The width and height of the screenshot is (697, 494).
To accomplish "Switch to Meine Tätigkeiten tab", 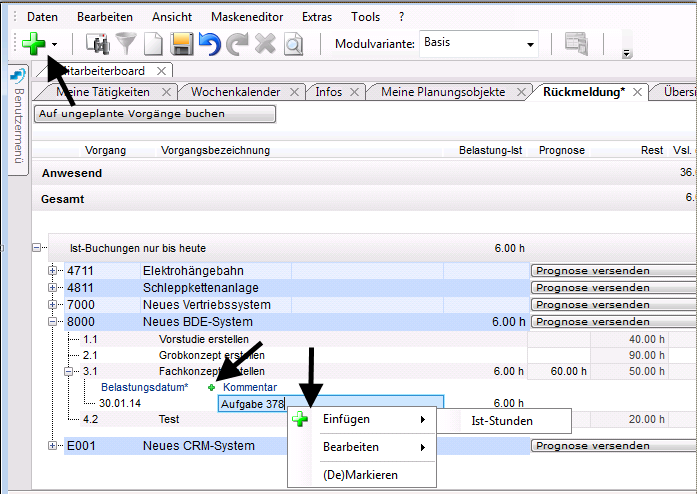I will click(x=103, y=92).
